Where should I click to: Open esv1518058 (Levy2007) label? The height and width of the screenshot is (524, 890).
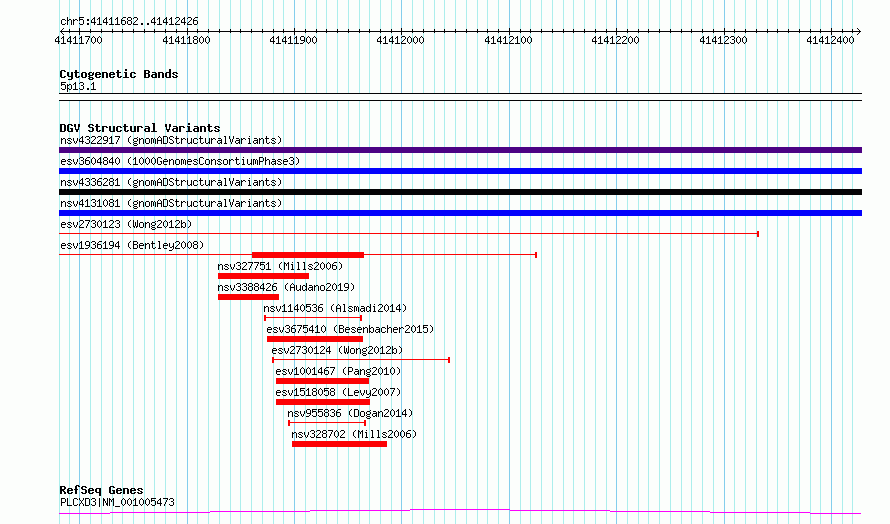338,392
